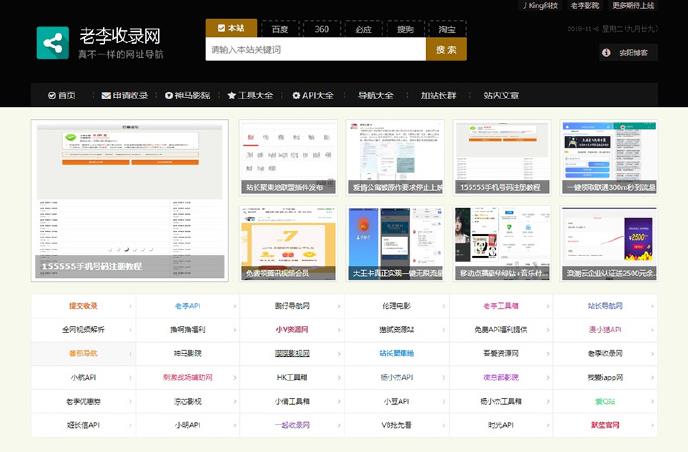Open the small 155555手机号码注册教程 thumbnail

(x=502, y=158)
